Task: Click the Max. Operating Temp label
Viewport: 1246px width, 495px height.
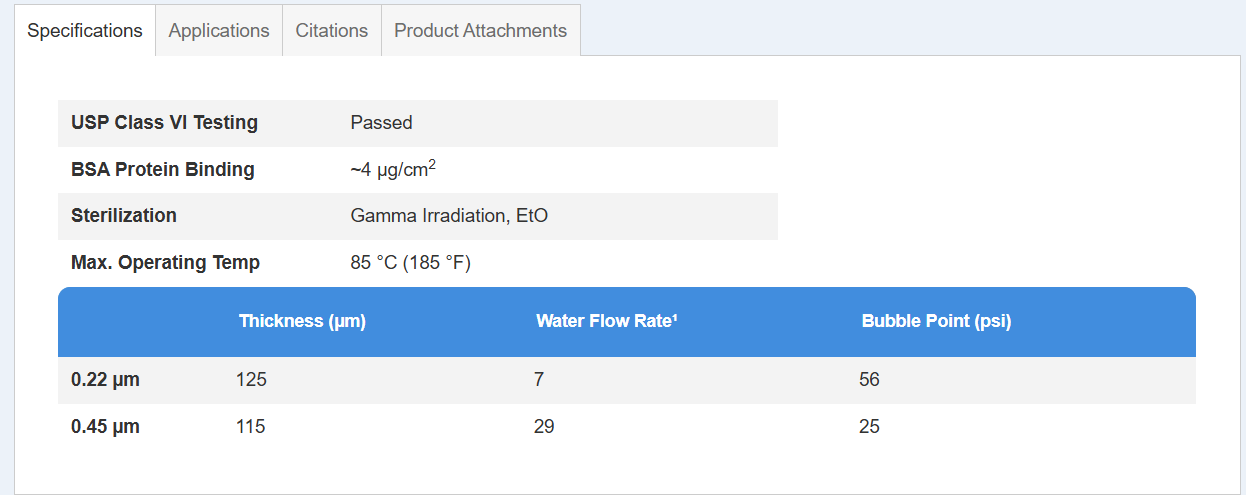Action: coord(165,263)
